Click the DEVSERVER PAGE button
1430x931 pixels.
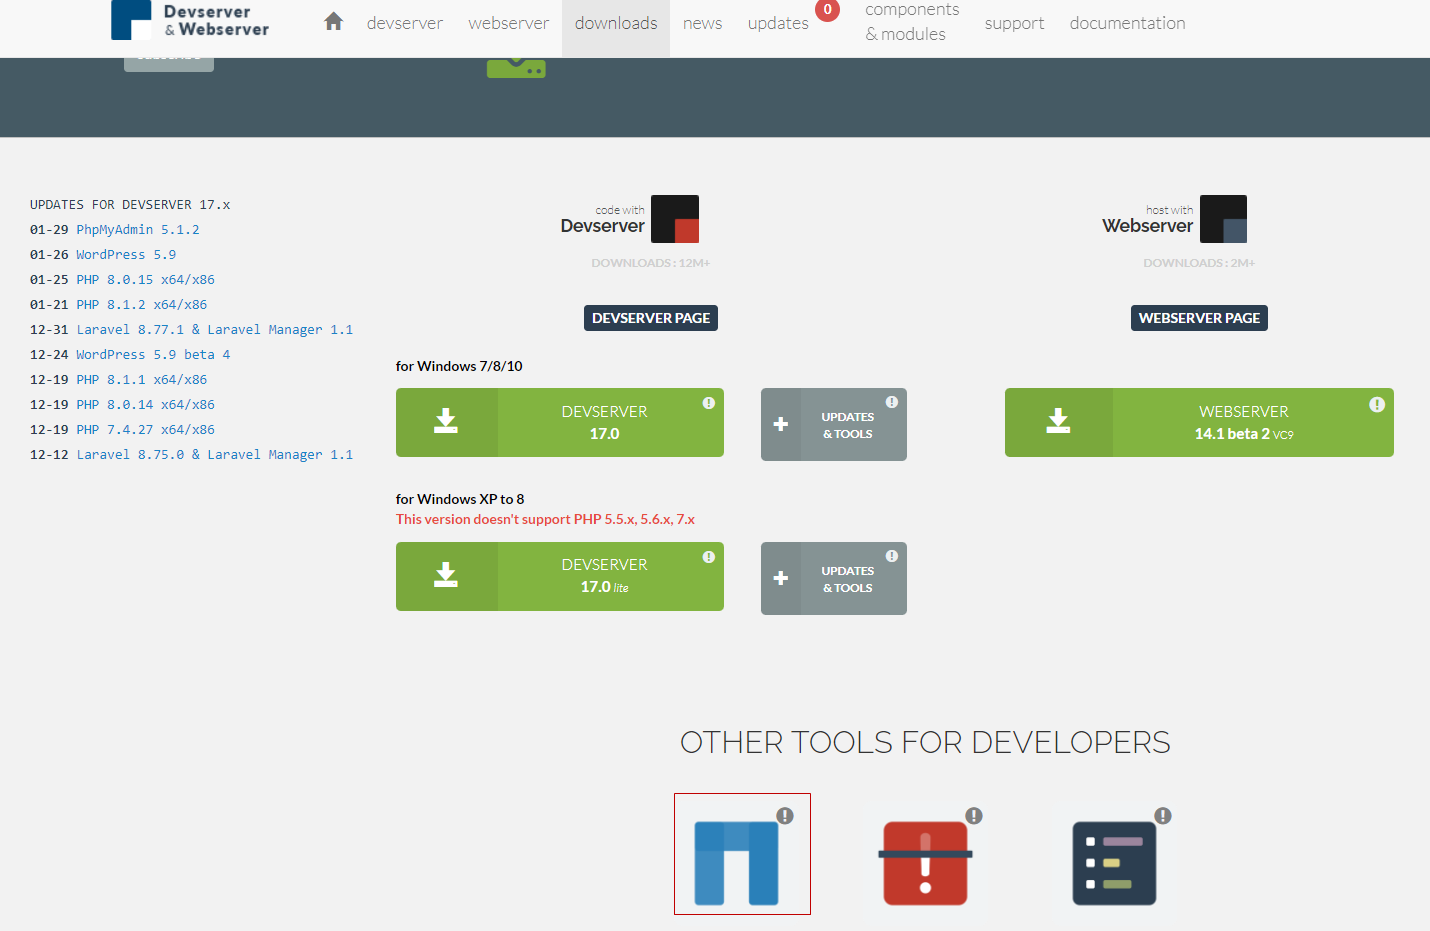(x=651, y=318)
